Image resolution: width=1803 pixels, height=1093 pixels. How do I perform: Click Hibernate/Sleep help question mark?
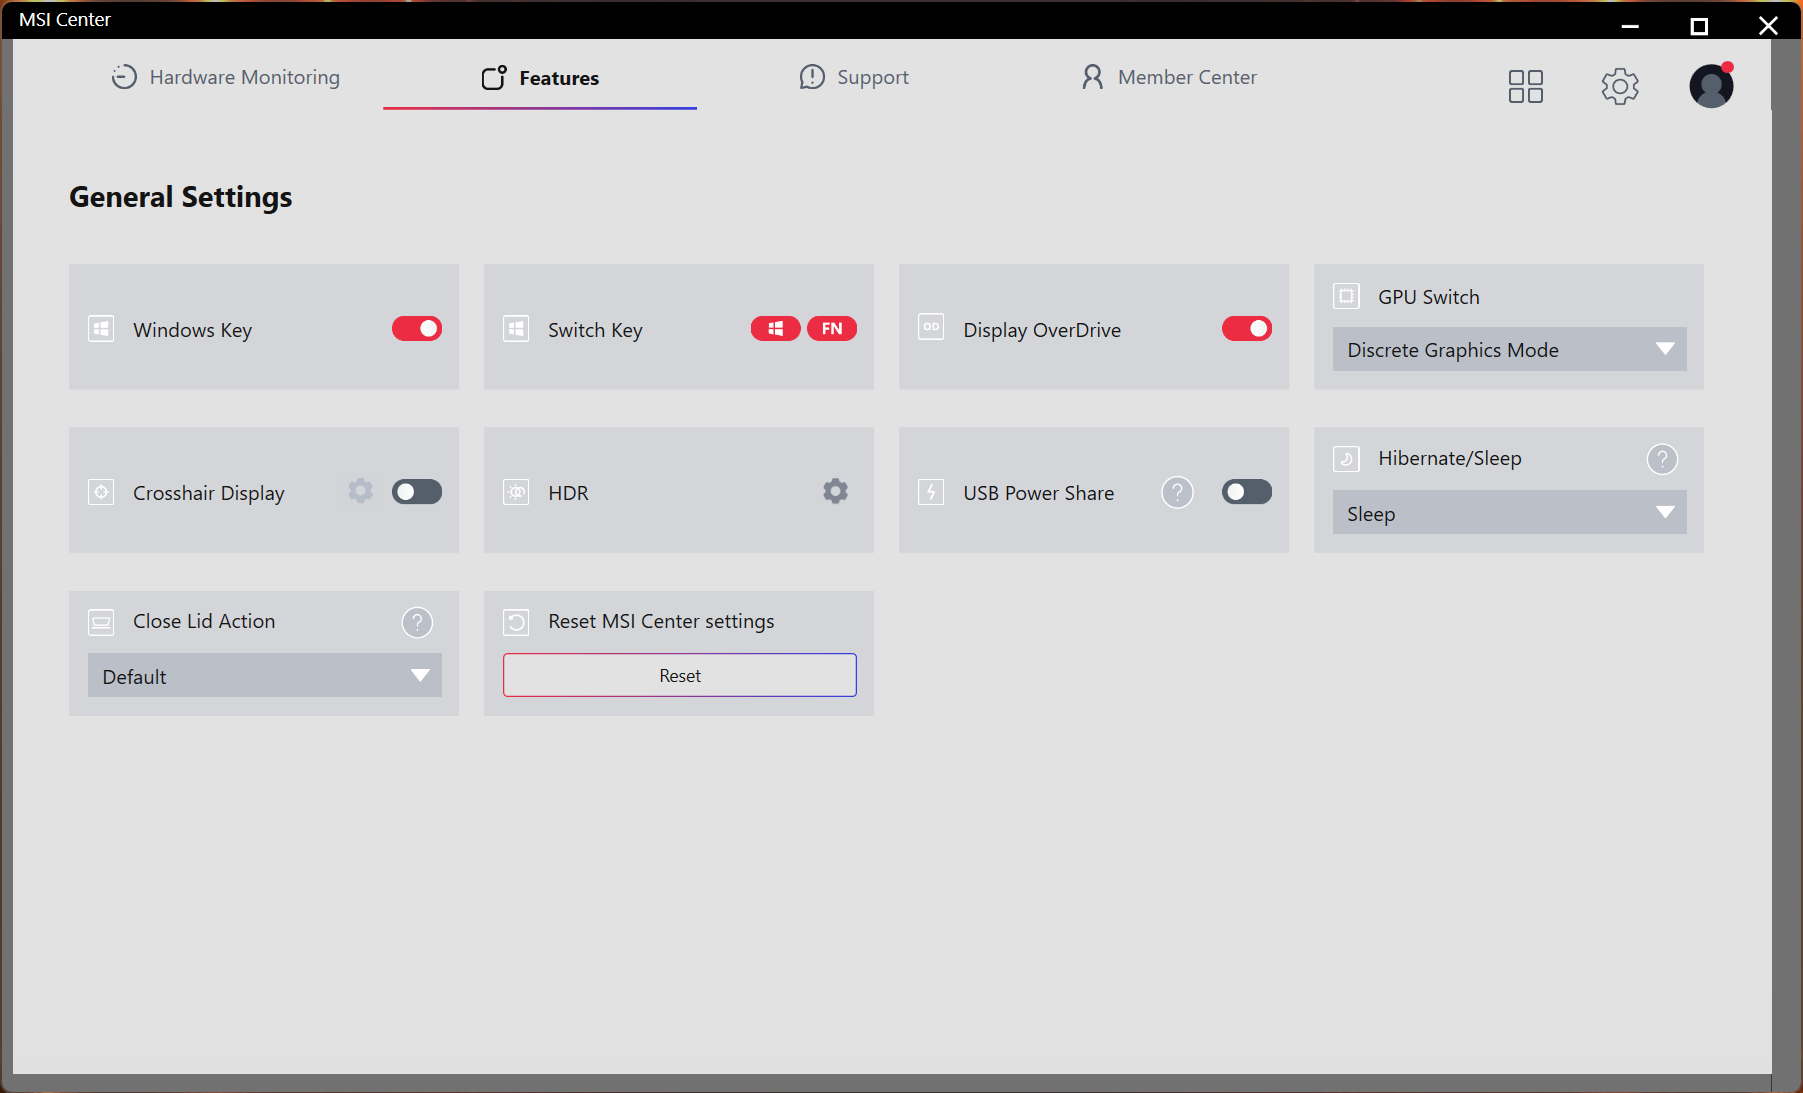1661,459
